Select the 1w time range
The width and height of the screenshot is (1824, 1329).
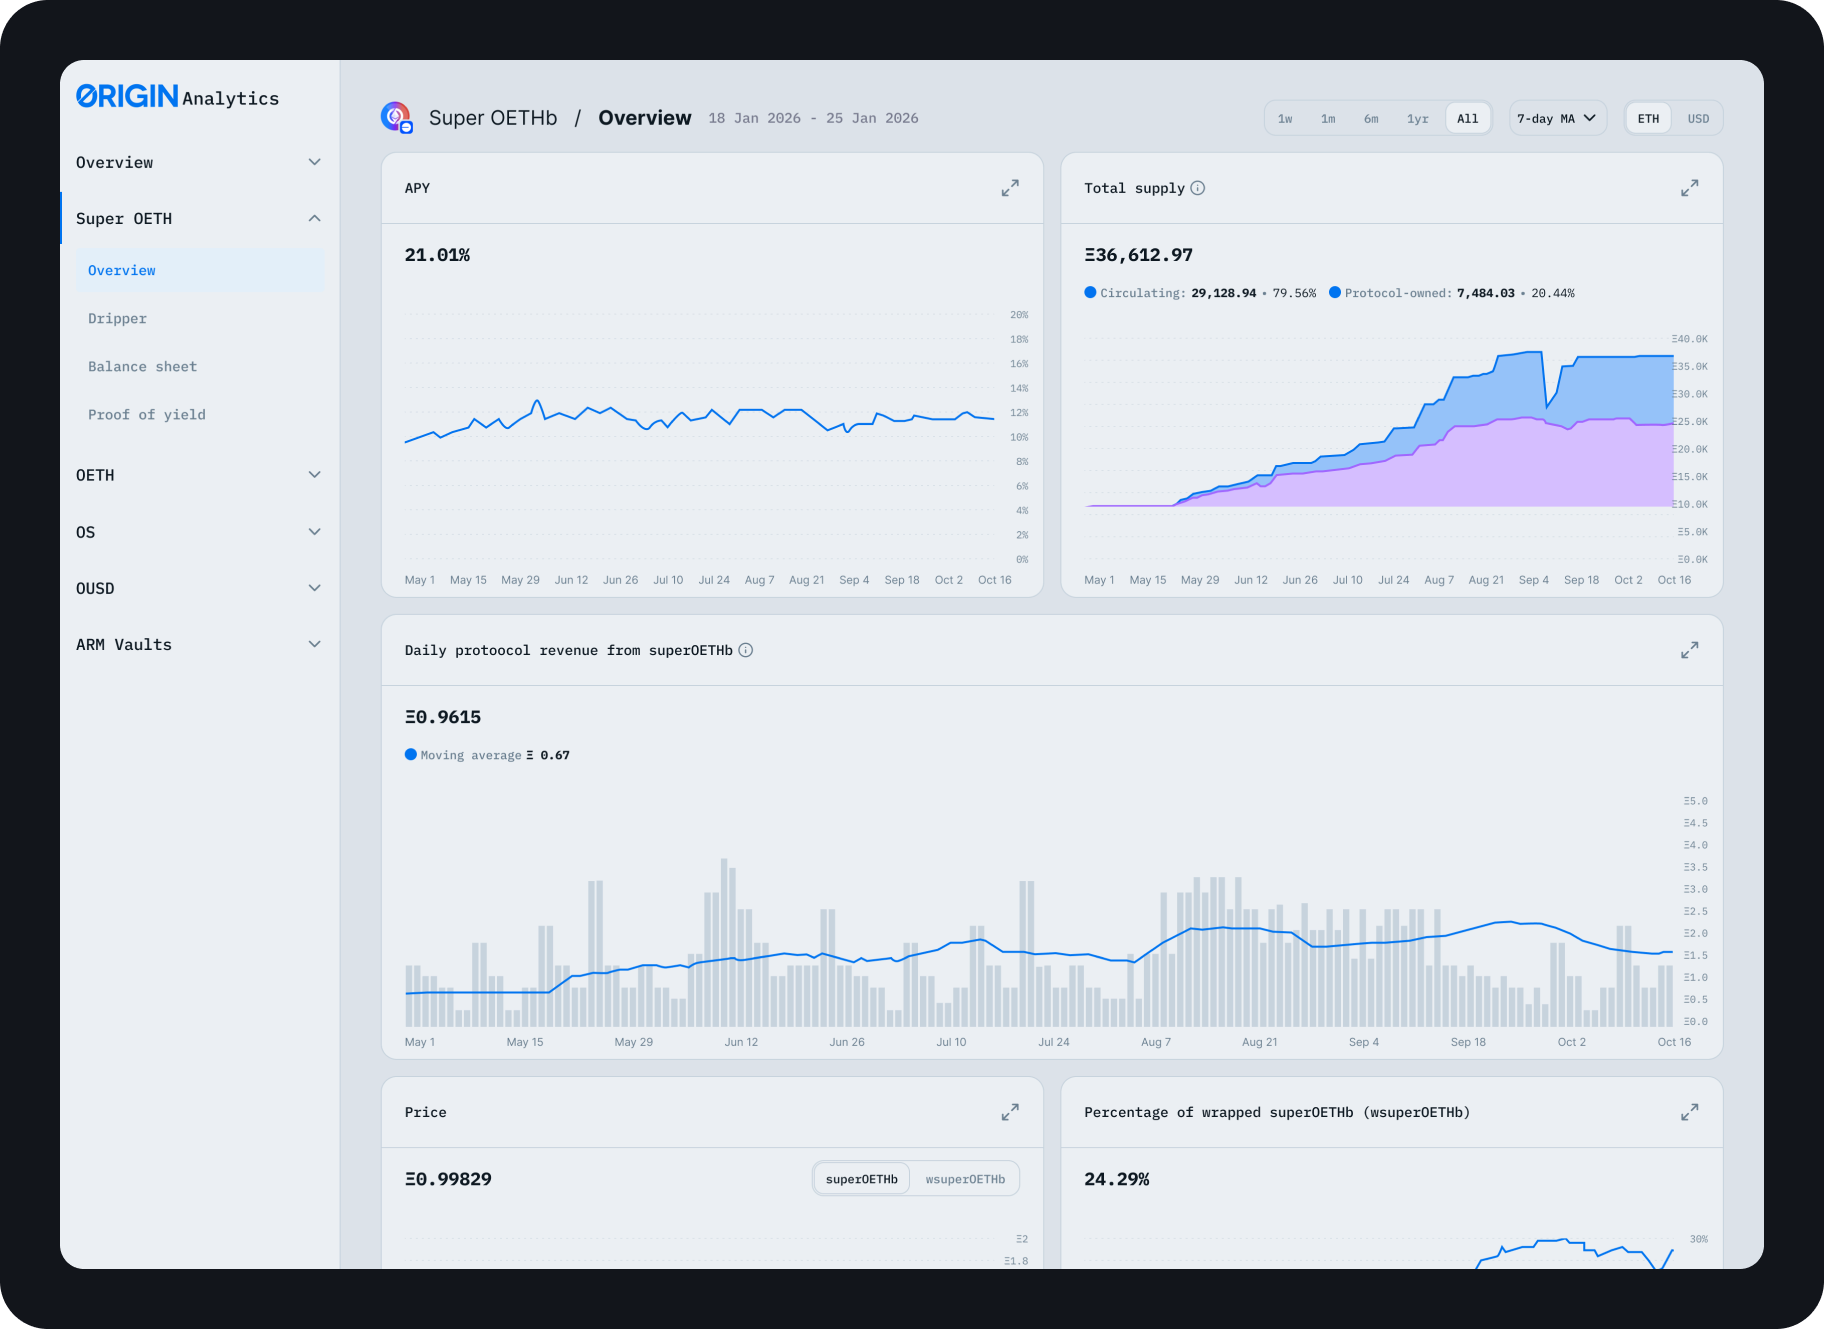click(x=1285, y=118)
